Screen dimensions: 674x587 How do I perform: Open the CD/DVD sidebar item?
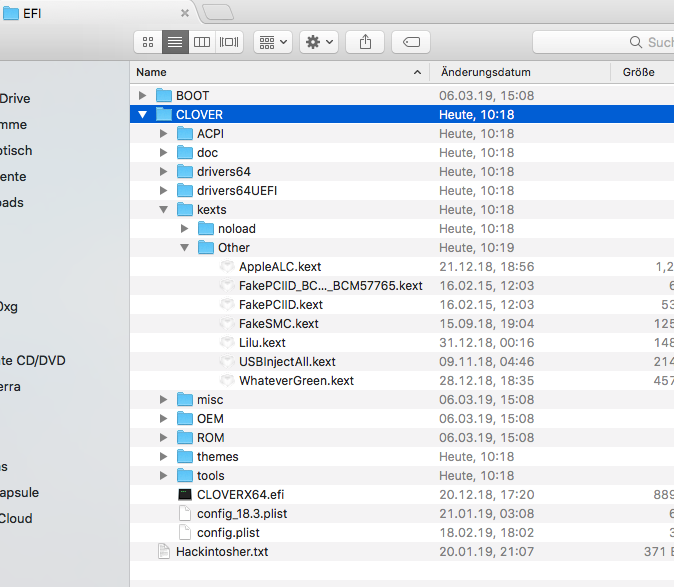click(x=33, y=360)
